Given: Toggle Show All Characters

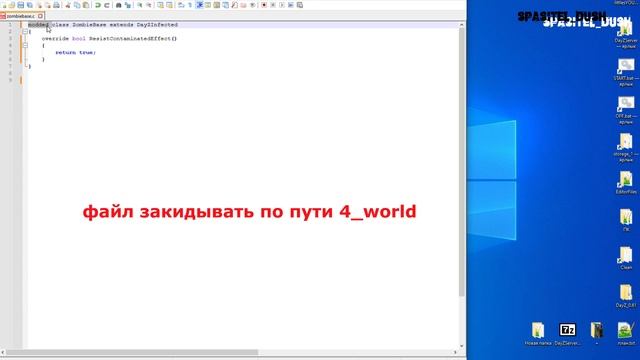Looking at the screenshot, I should [190, 5].
